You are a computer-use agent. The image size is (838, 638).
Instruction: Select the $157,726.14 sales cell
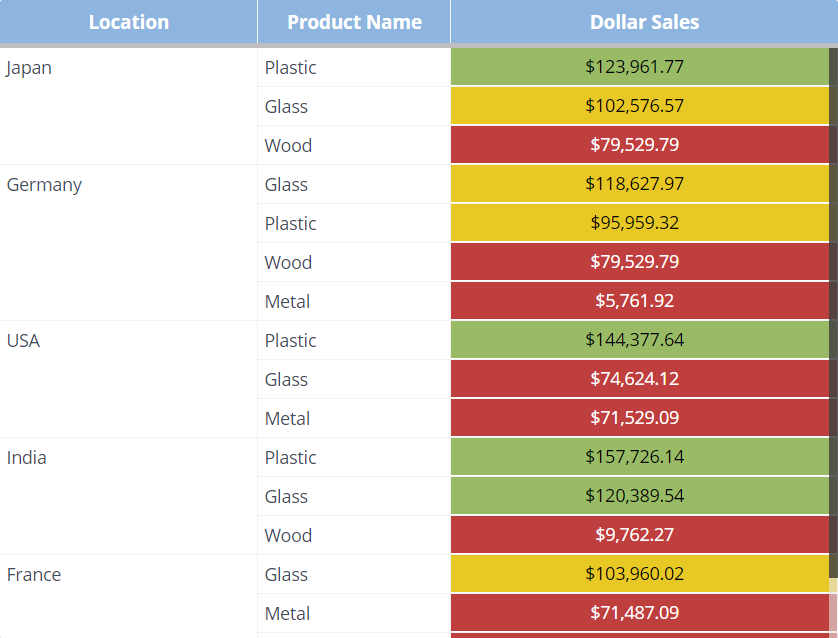[x=640, y=457]
